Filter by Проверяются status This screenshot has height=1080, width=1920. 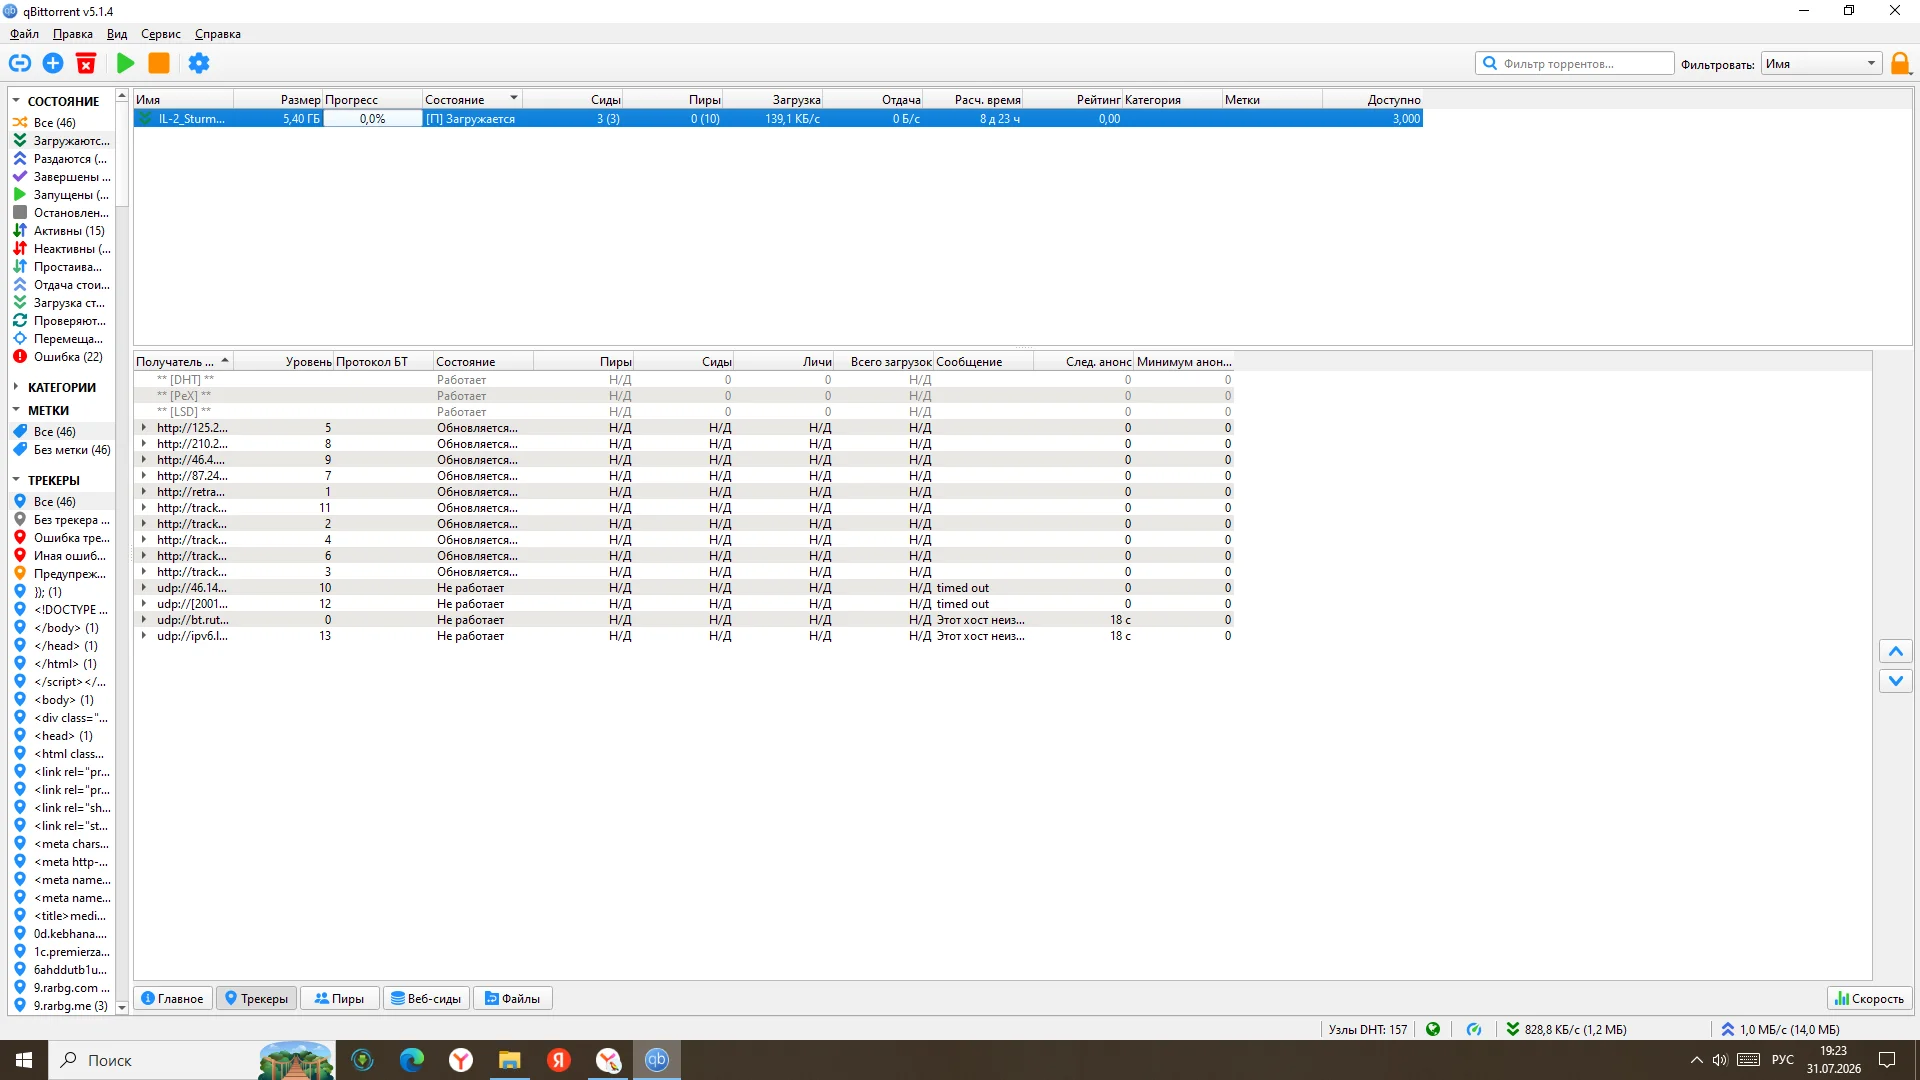point(62,321)
